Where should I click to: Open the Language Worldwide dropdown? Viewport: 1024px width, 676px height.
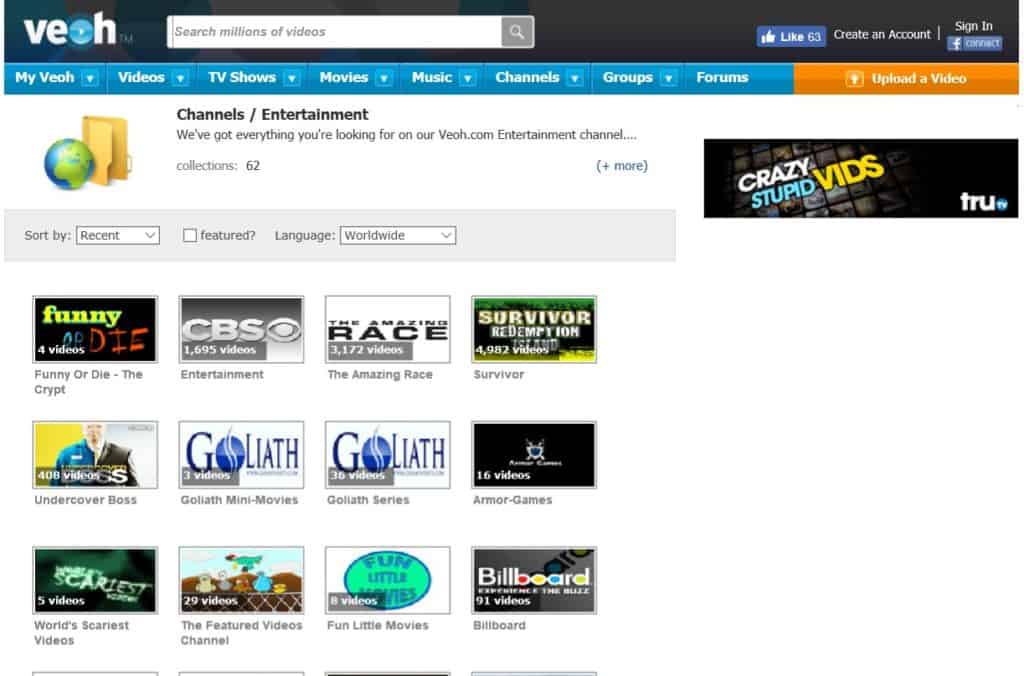[398, 235]
